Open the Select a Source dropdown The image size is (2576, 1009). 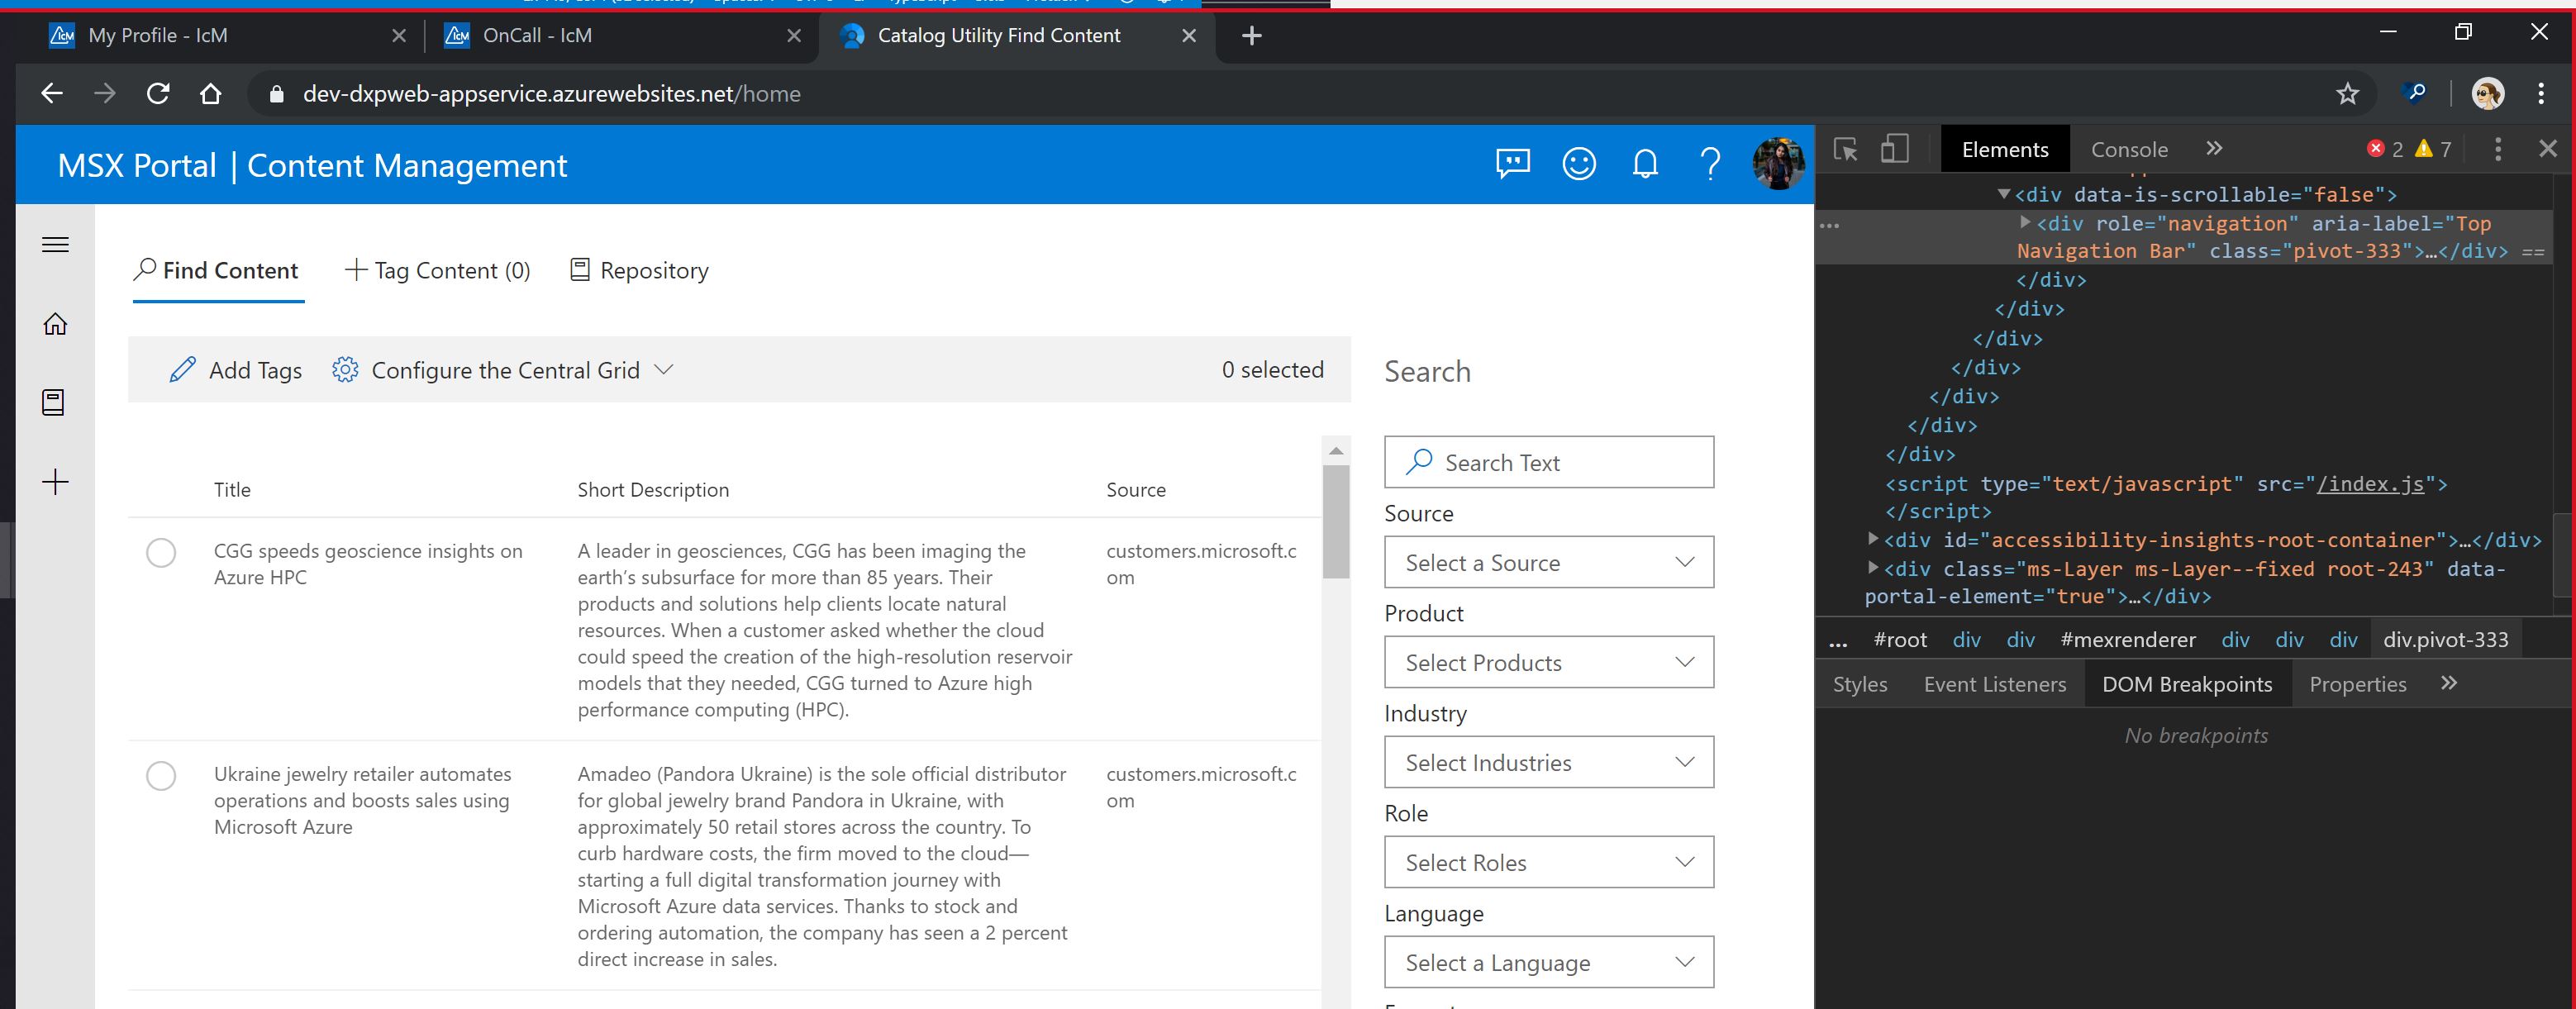click(x=1548, y=563)
